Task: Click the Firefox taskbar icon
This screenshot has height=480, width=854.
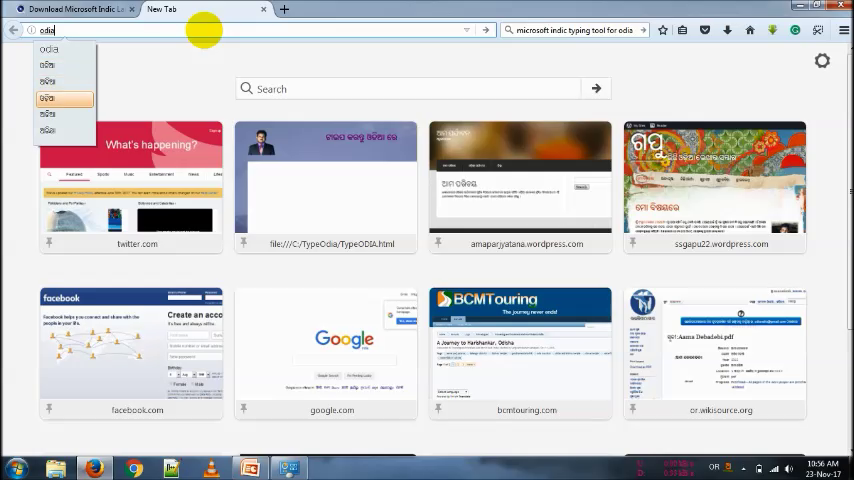Action: pyautogui.click(x=94, y=468)
